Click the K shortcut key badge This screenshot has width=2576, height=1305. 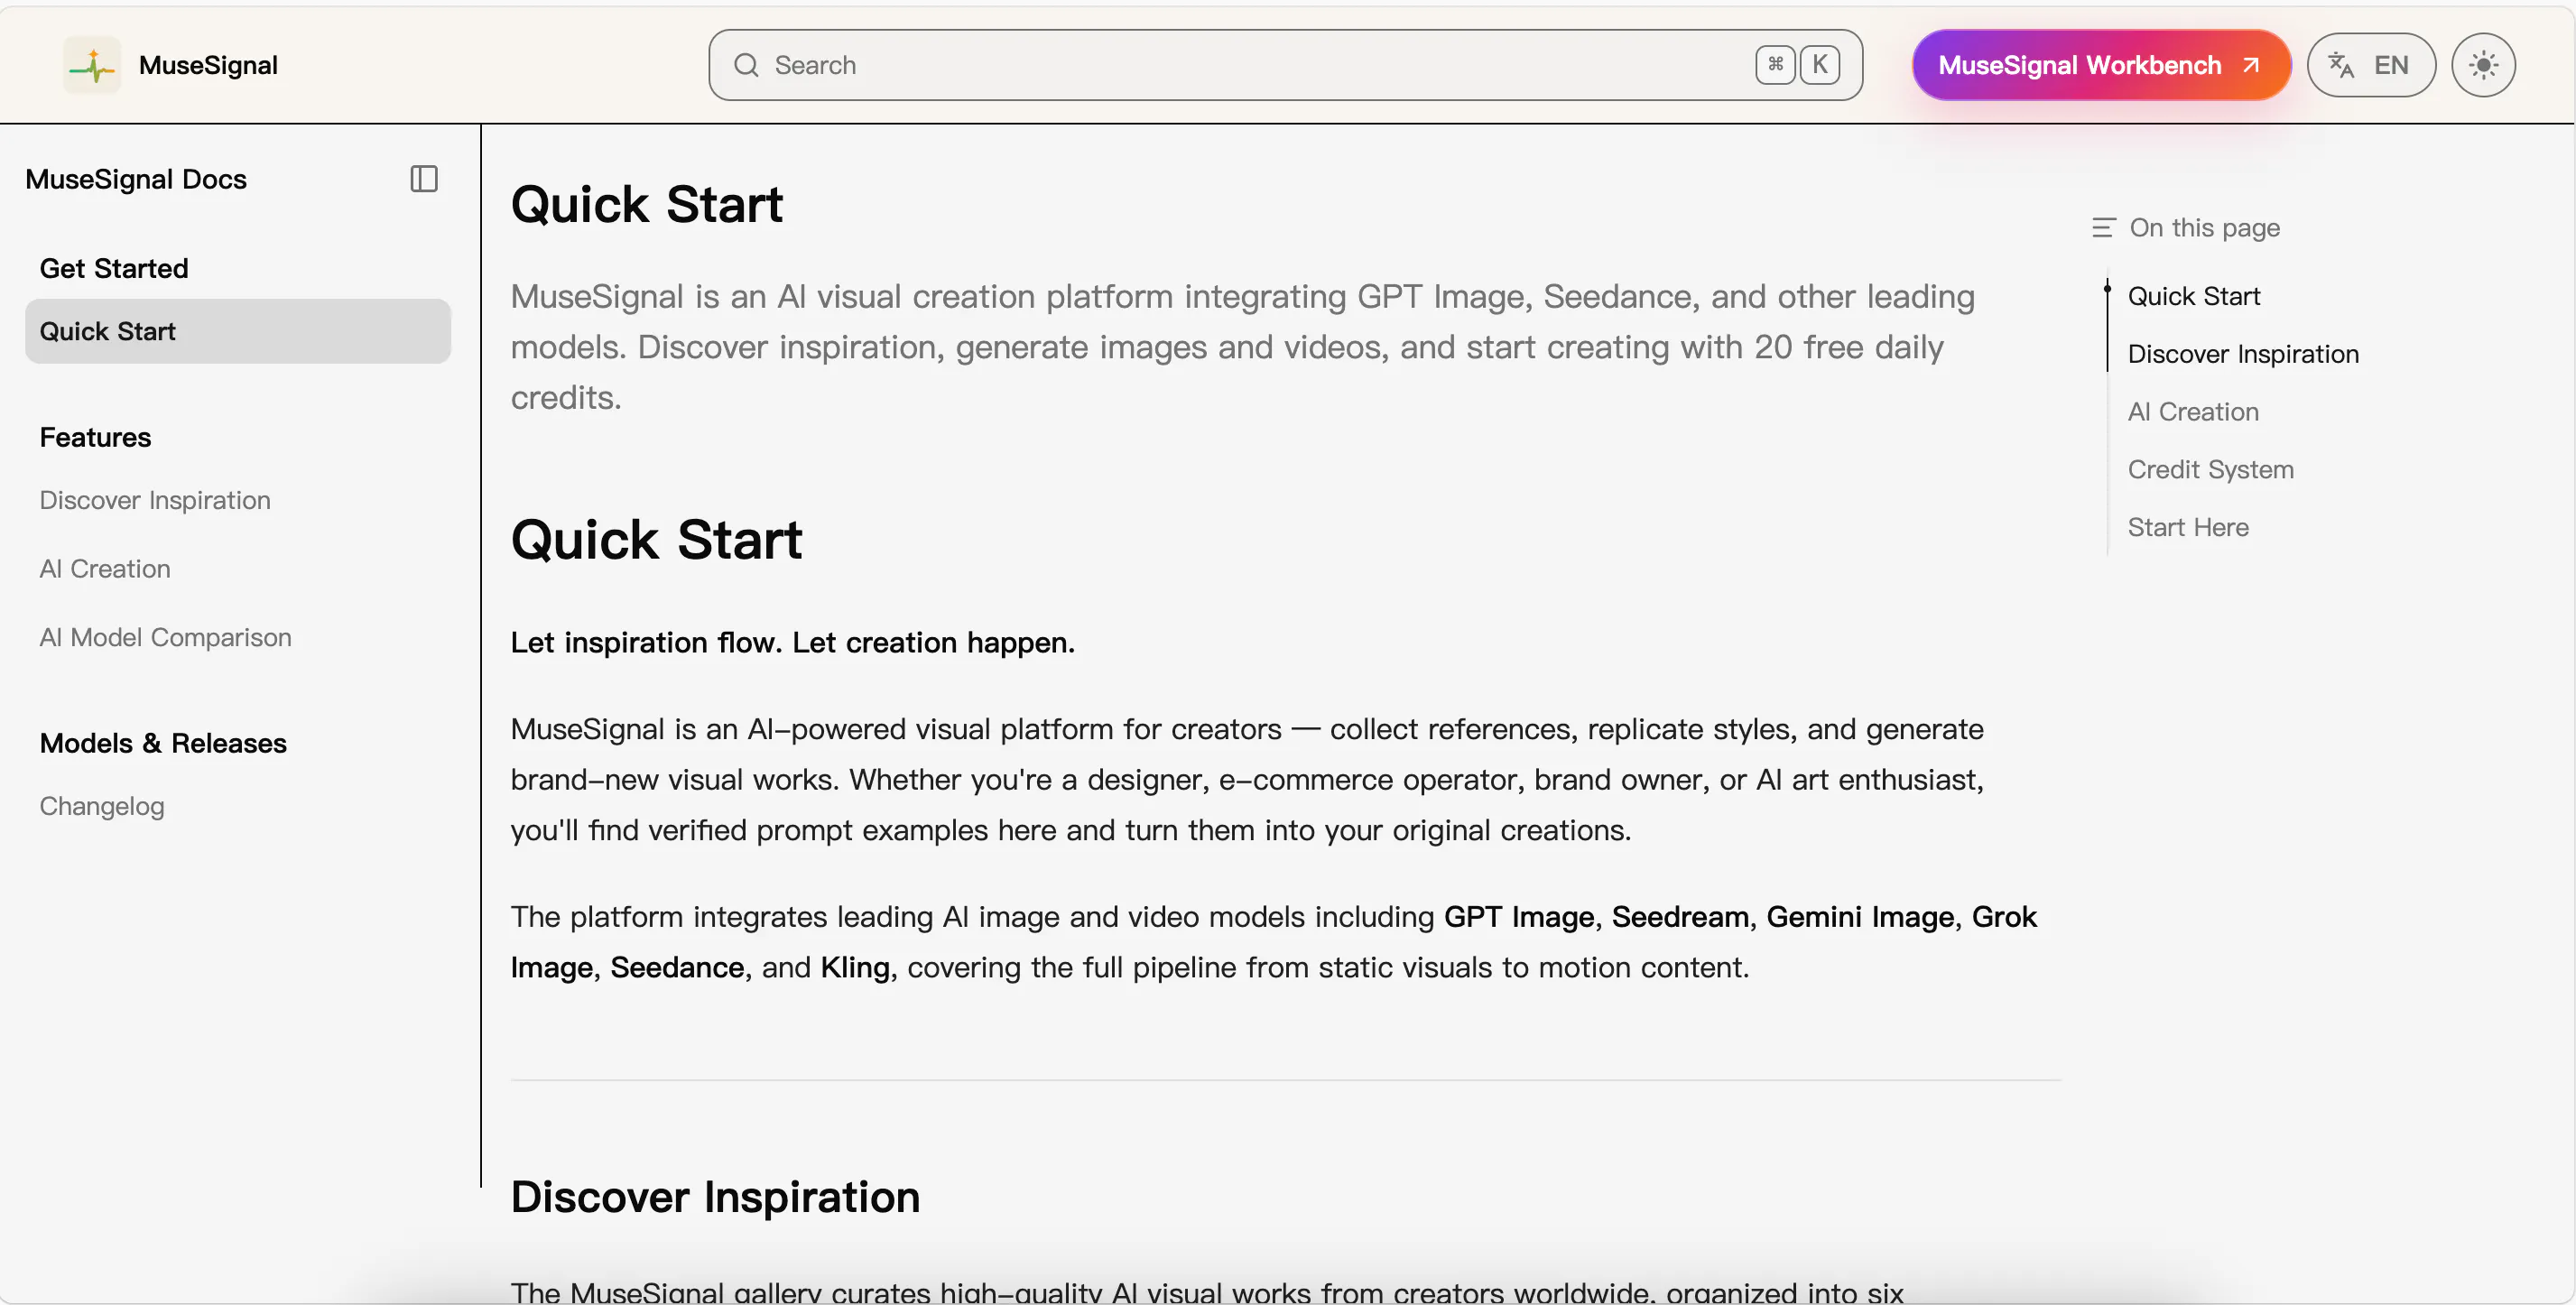click(x=1820, y=65)
